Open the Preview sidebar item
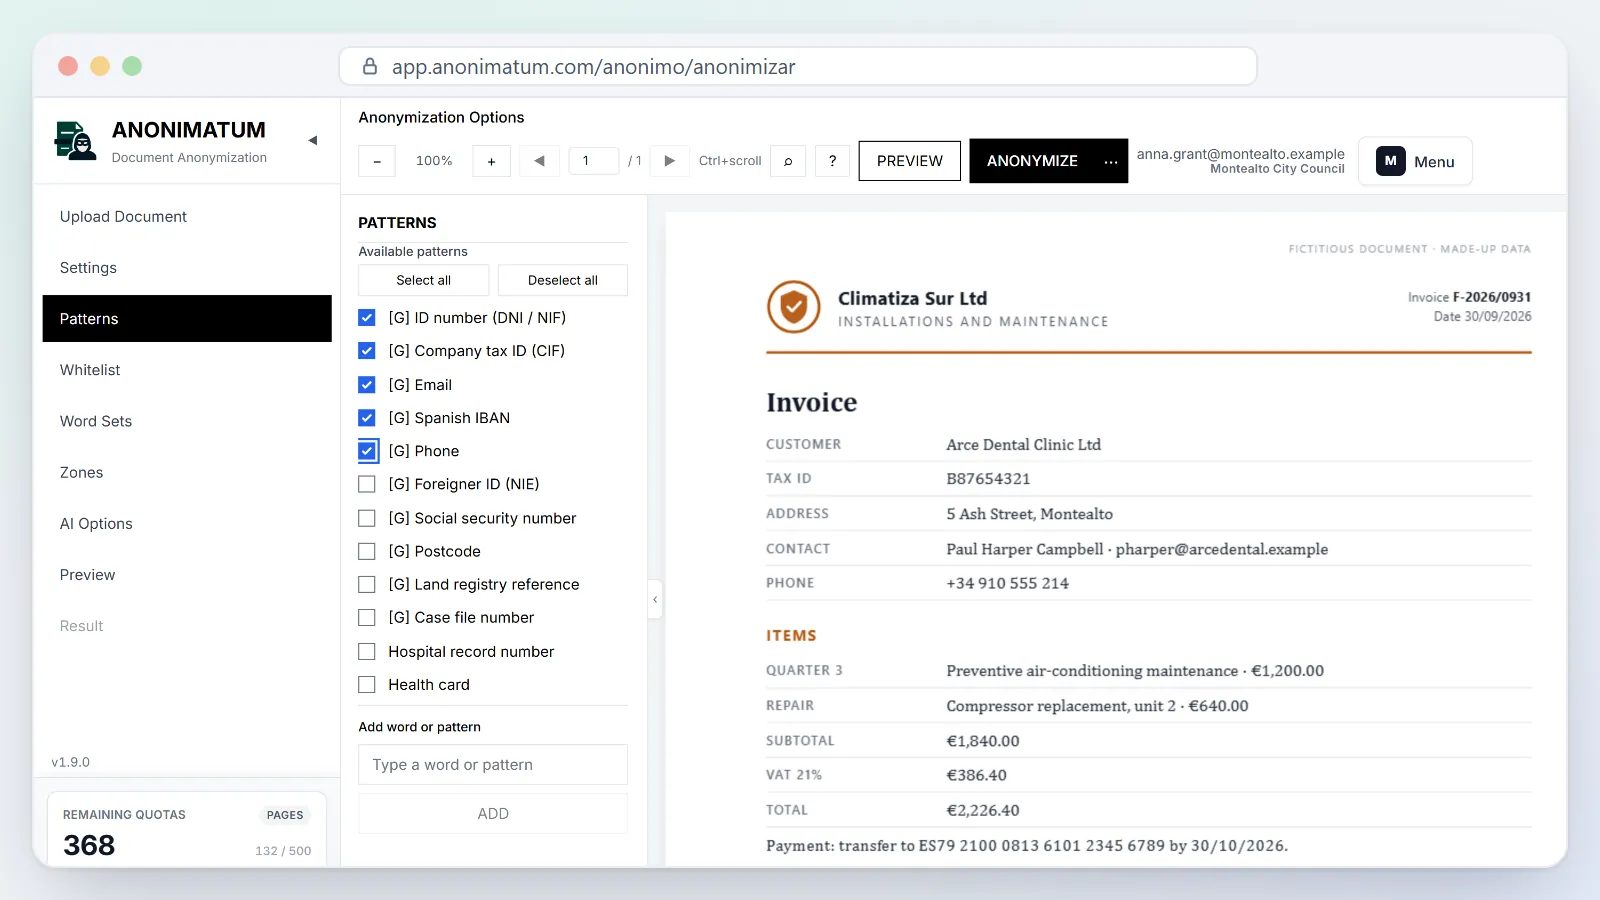The image size is (1600, 900). [187, 575]
